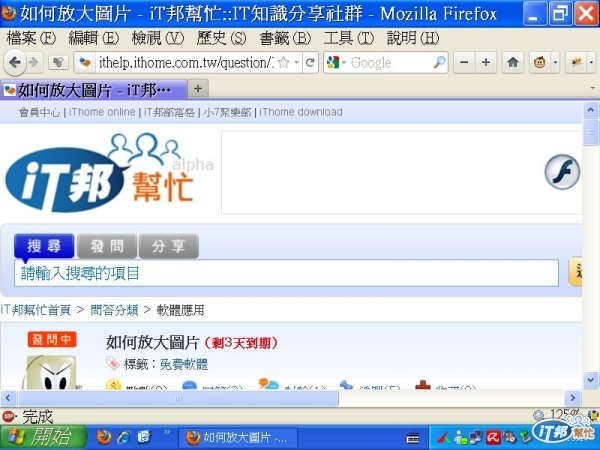Select the 發問 tab on the site
600x450 pixels.
point(107,246)
